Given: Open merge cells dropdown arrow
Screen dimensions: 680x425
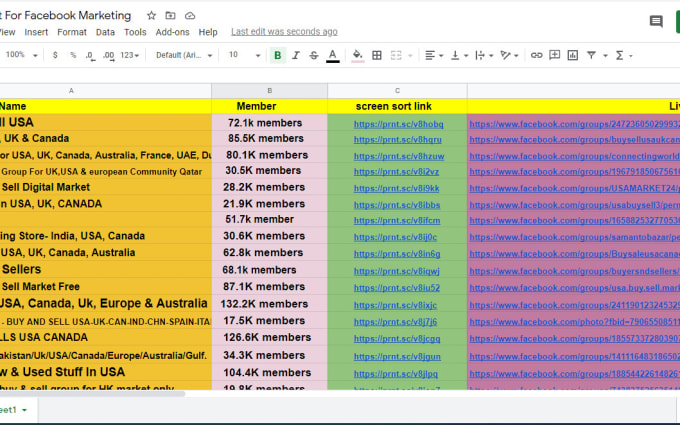Looking at the screenshot, I should pyautogui.click(x=410, y=56).
